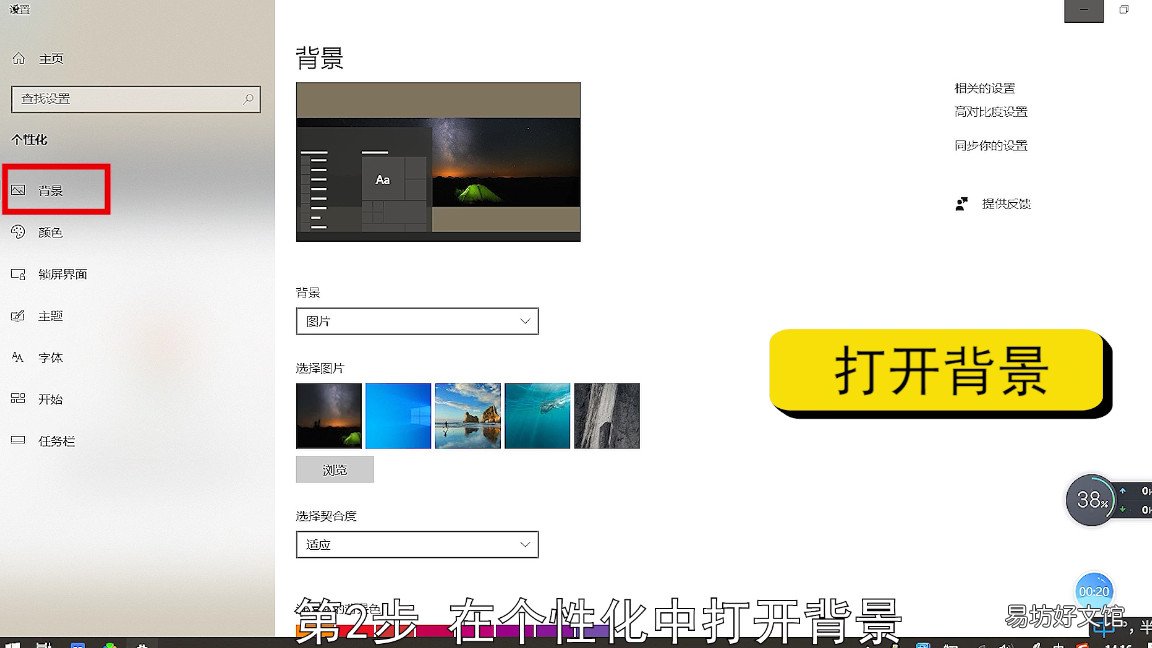The image size is (1152, 648).
Task: Open the 任务栏 settings page
Action: coord(44,441)
